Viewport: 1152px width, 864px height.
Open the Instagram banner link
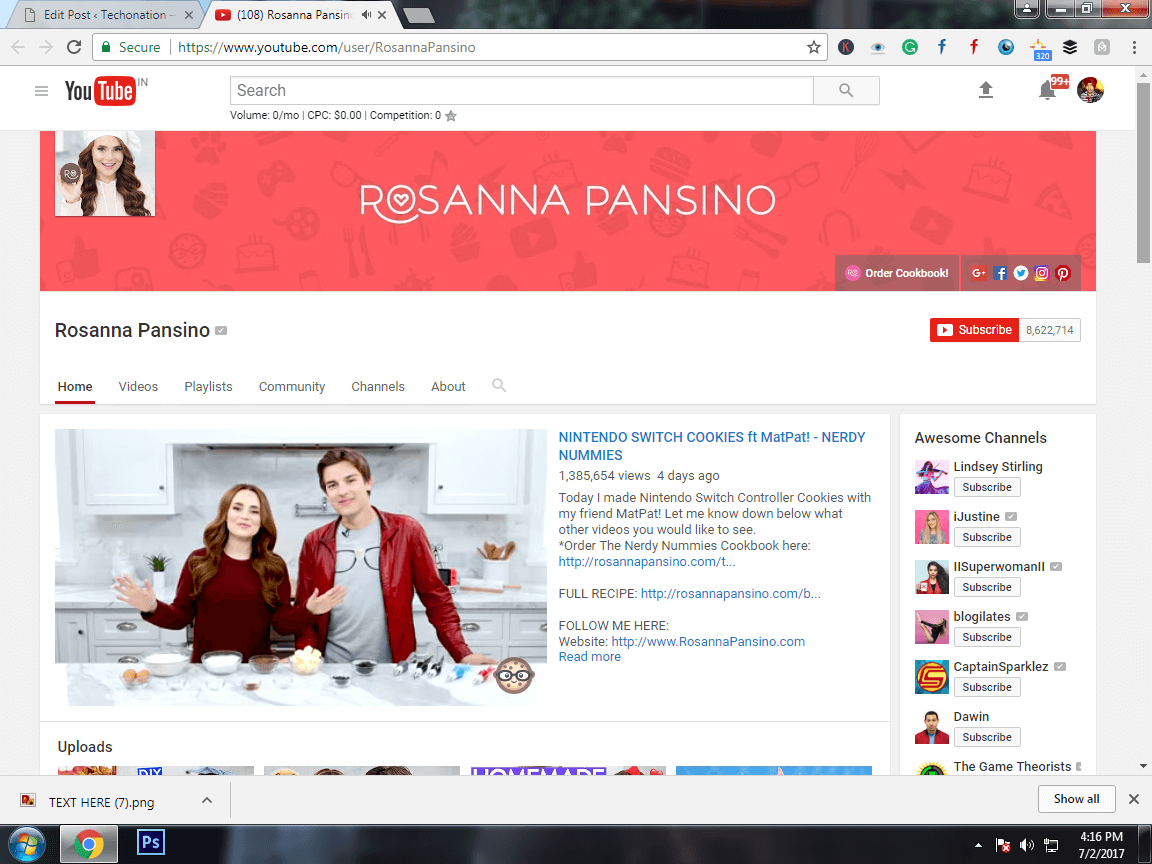(x=1042, y=273)
